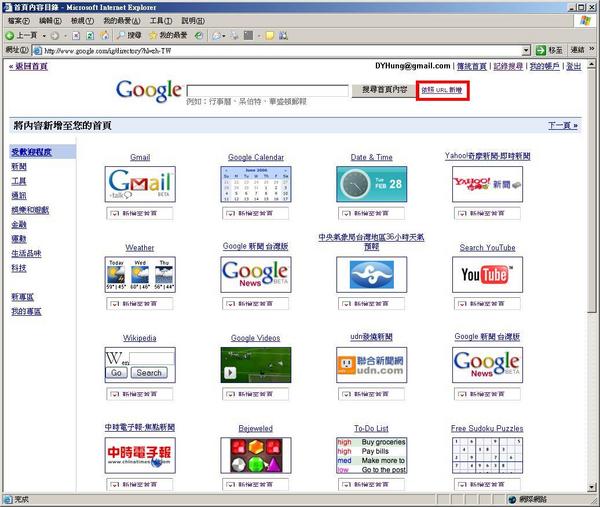Click the Home icon in toolbar
The image size is (600, 507).
click(104, 36)
